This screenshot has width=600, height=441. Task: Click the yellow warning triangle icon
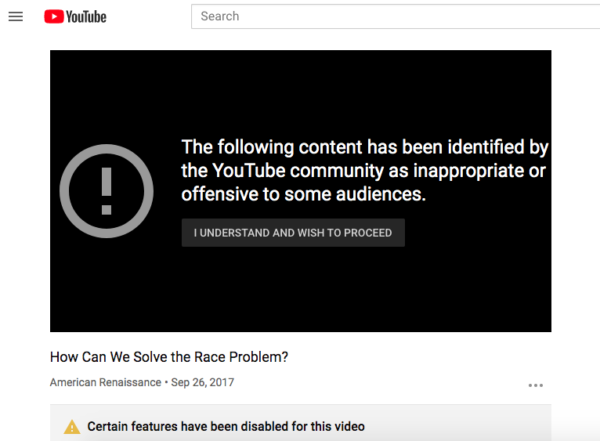click(72, 427)
